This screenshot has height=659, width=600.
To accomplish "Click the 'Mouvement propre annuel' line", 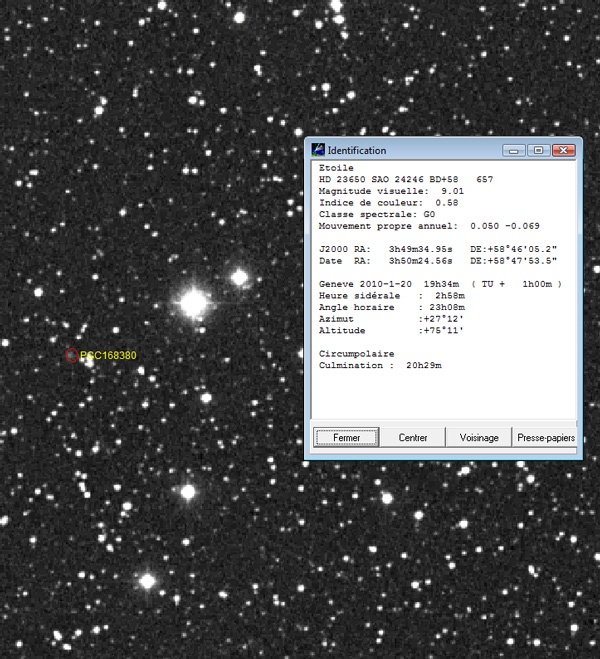I will pyautogui.click(x=429, y=226).
